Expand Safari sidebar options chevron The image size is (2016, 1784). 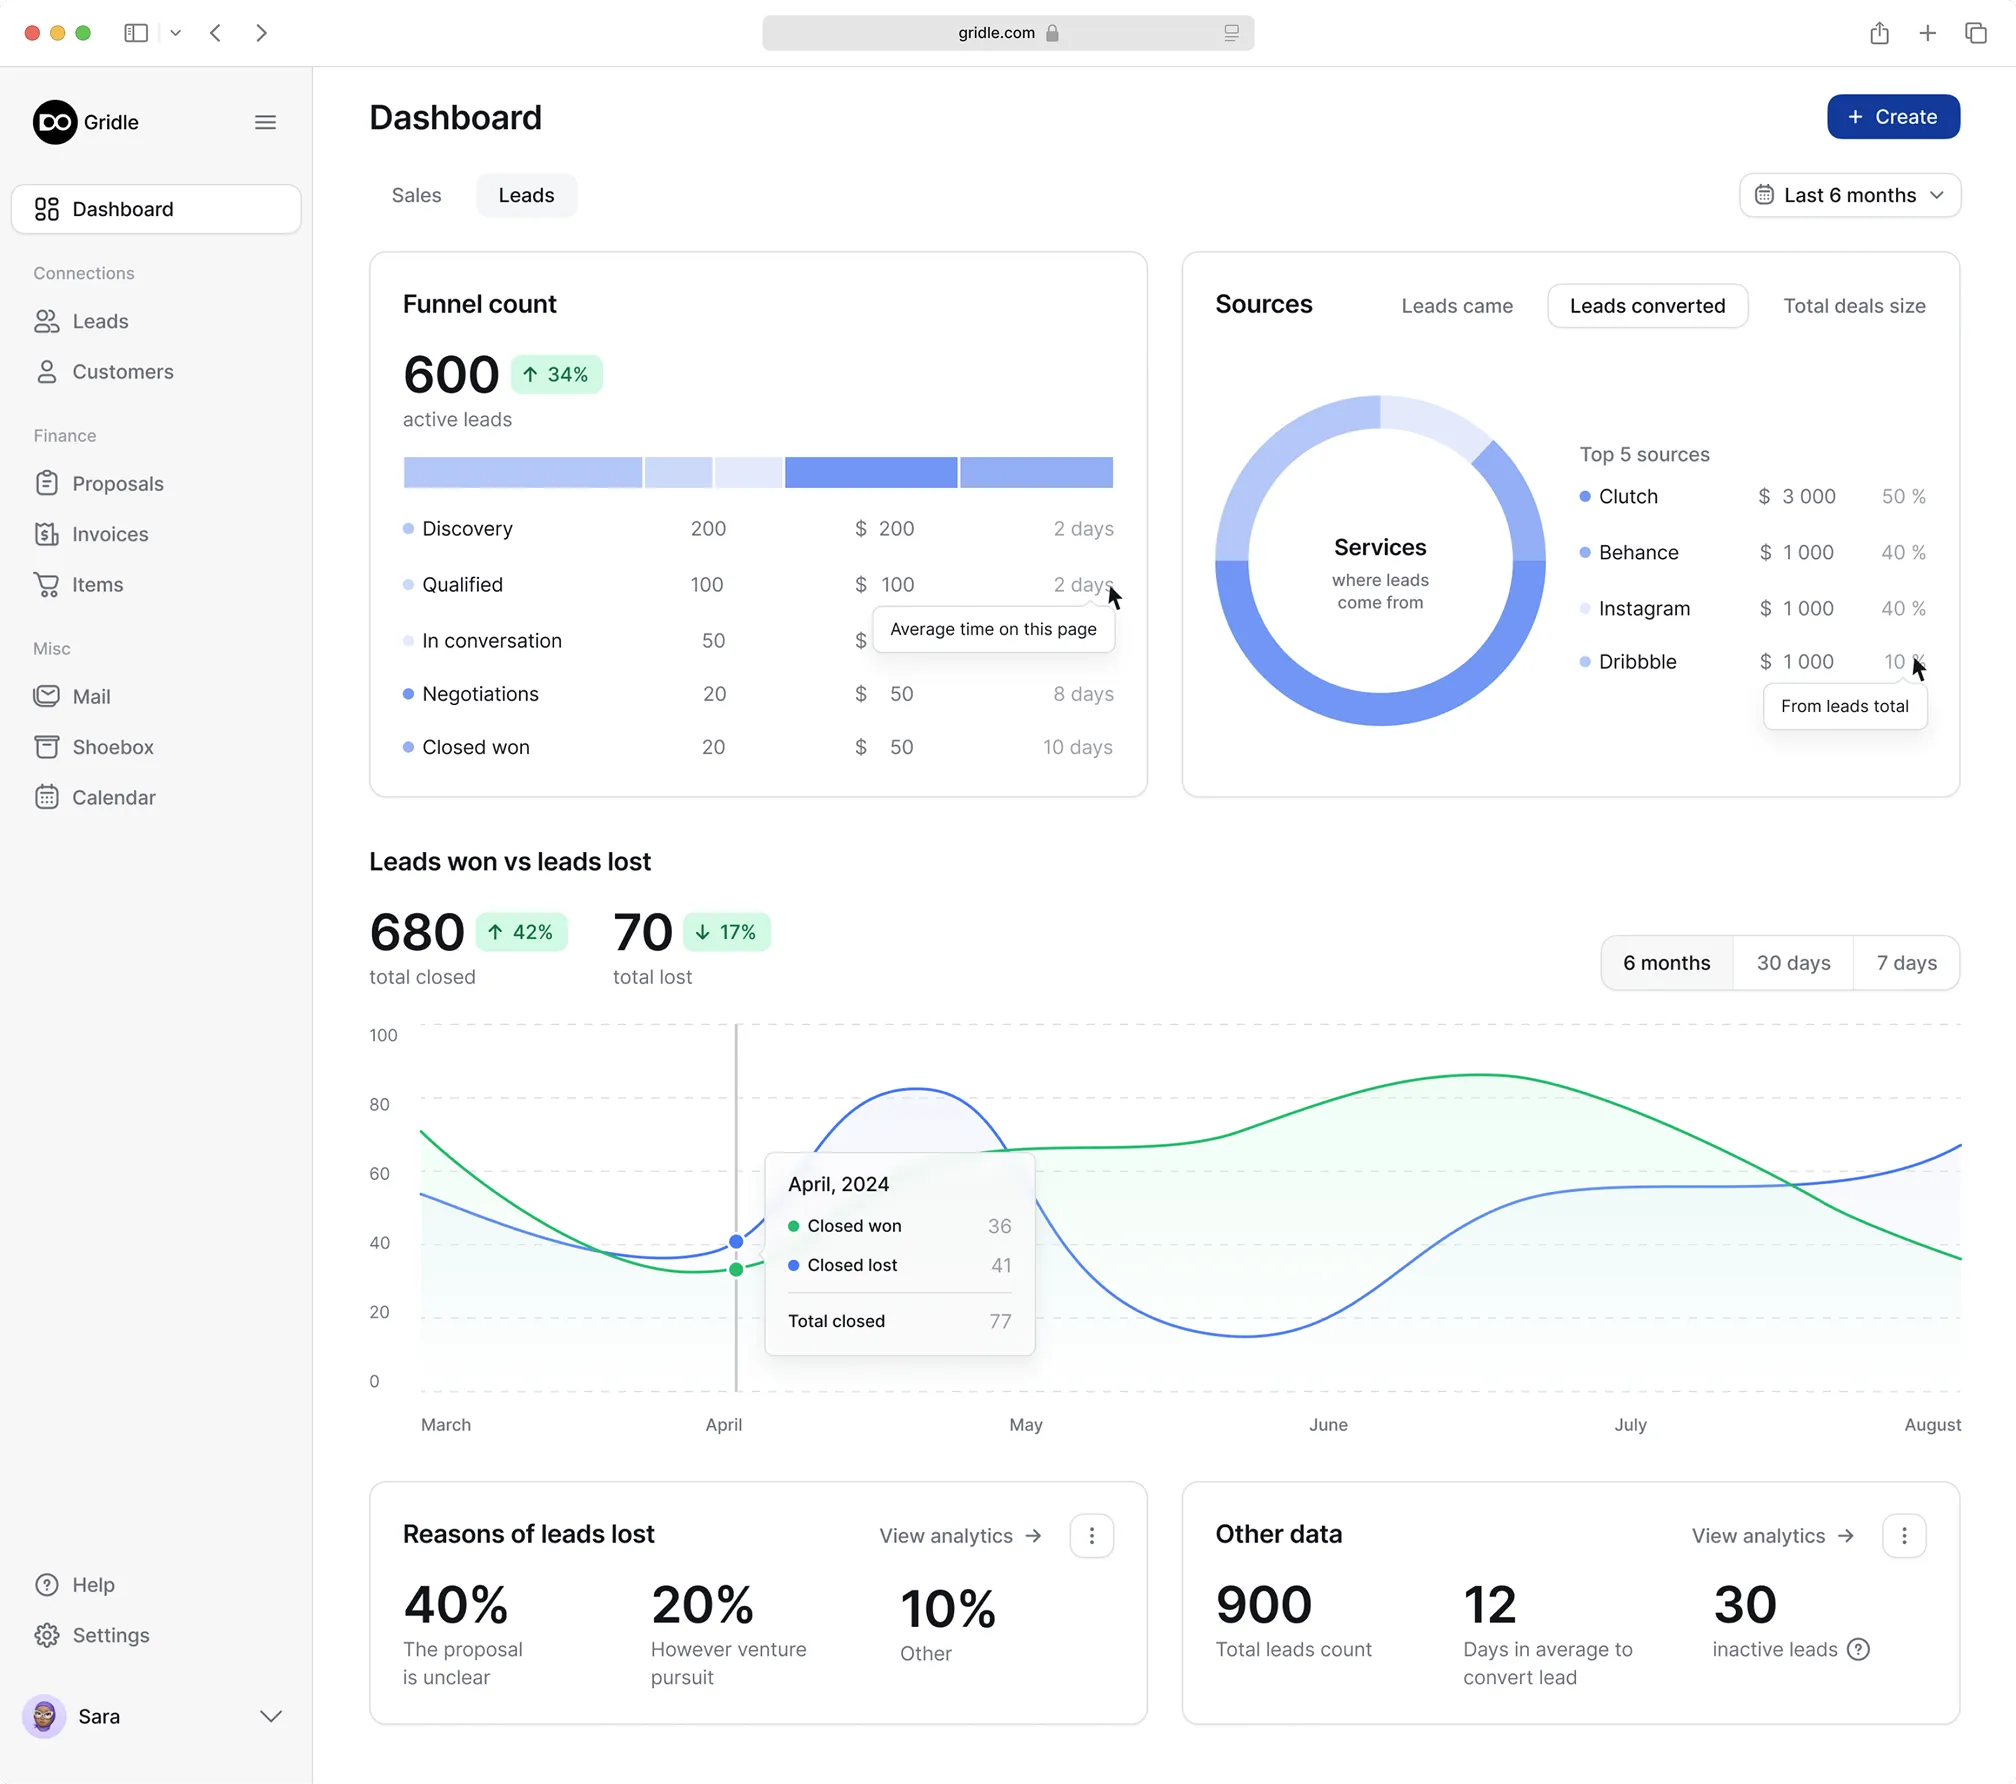(x=176, y=33)
